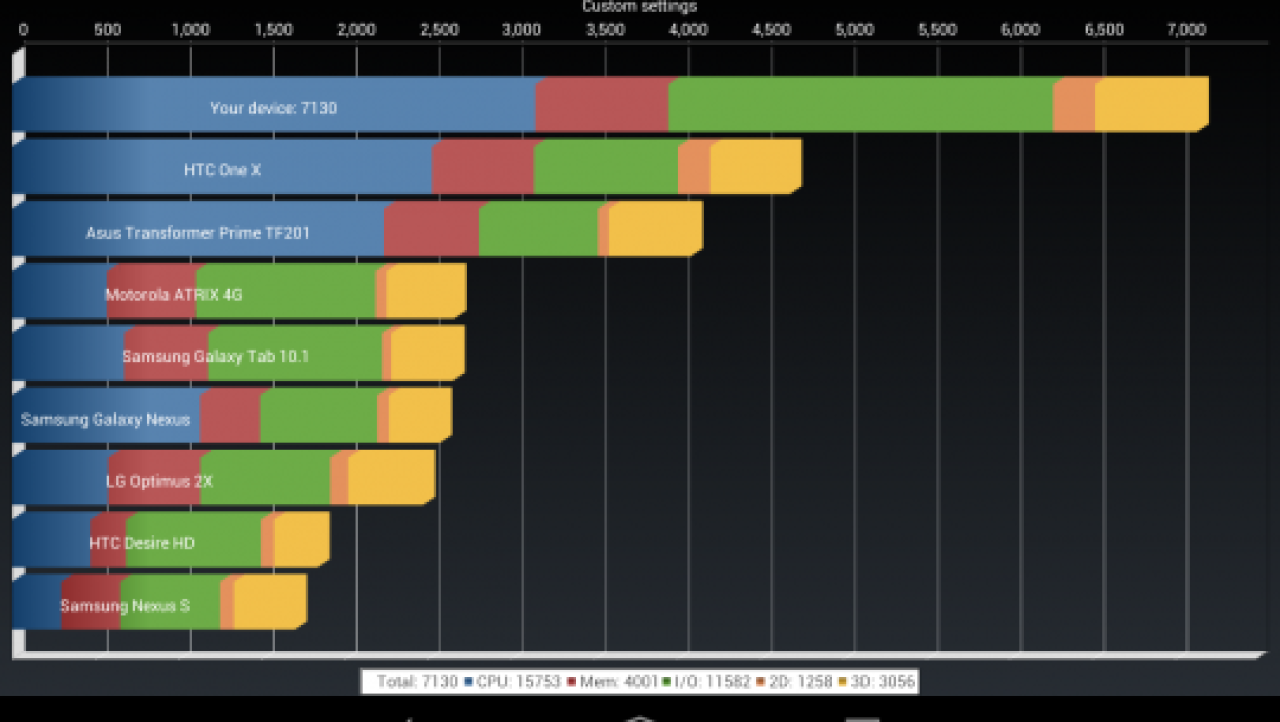The height and width of the screenshot is (722, 1280).
Task: Click "CPU: 15753" in the legend
Action: [x=518, y=682]
